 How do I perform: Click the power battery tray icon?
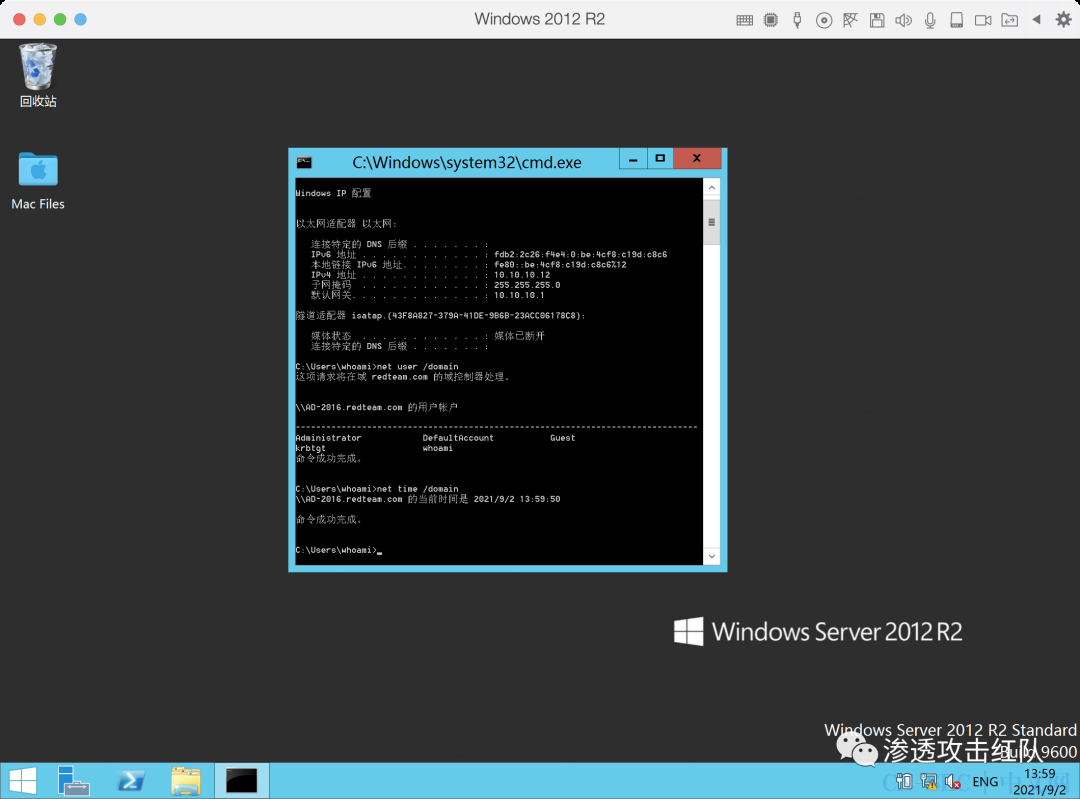(x=904, y=781)
